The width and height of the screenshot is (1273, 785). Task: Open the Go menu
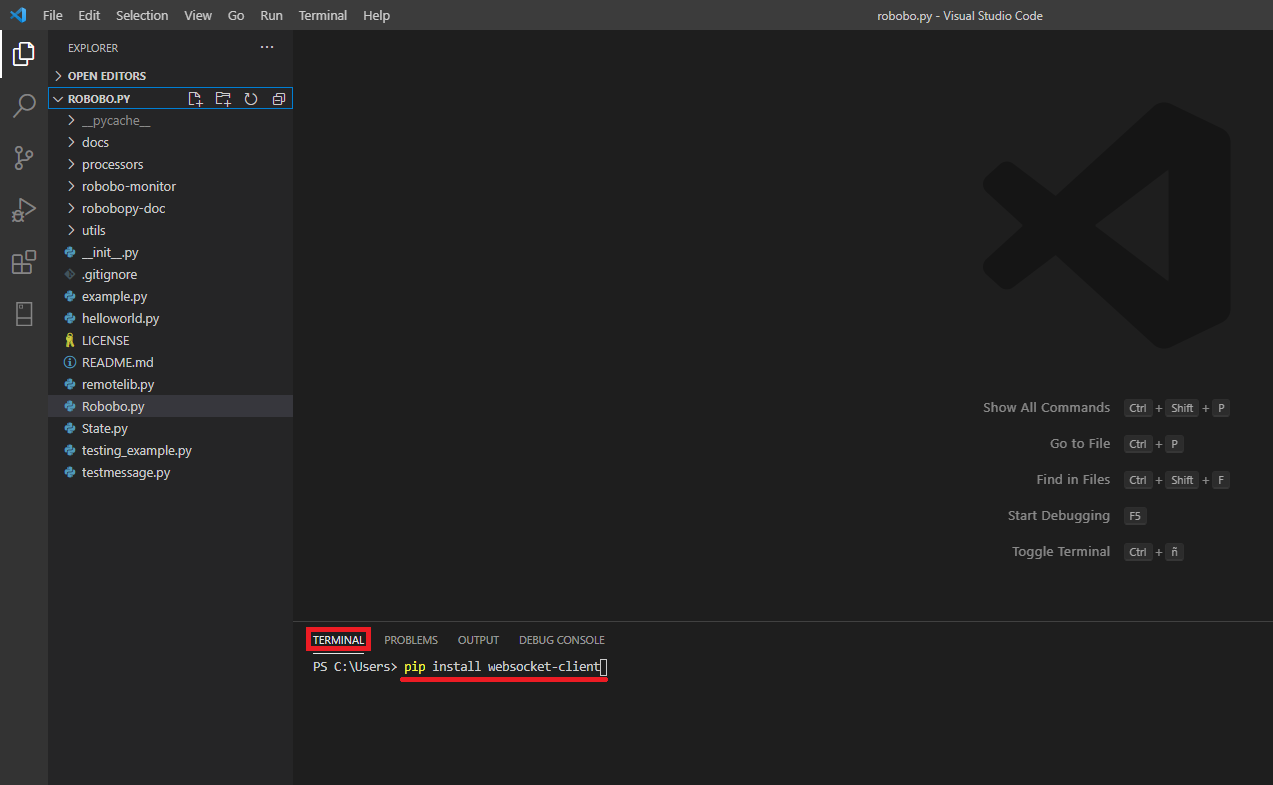tap(236, 15)
